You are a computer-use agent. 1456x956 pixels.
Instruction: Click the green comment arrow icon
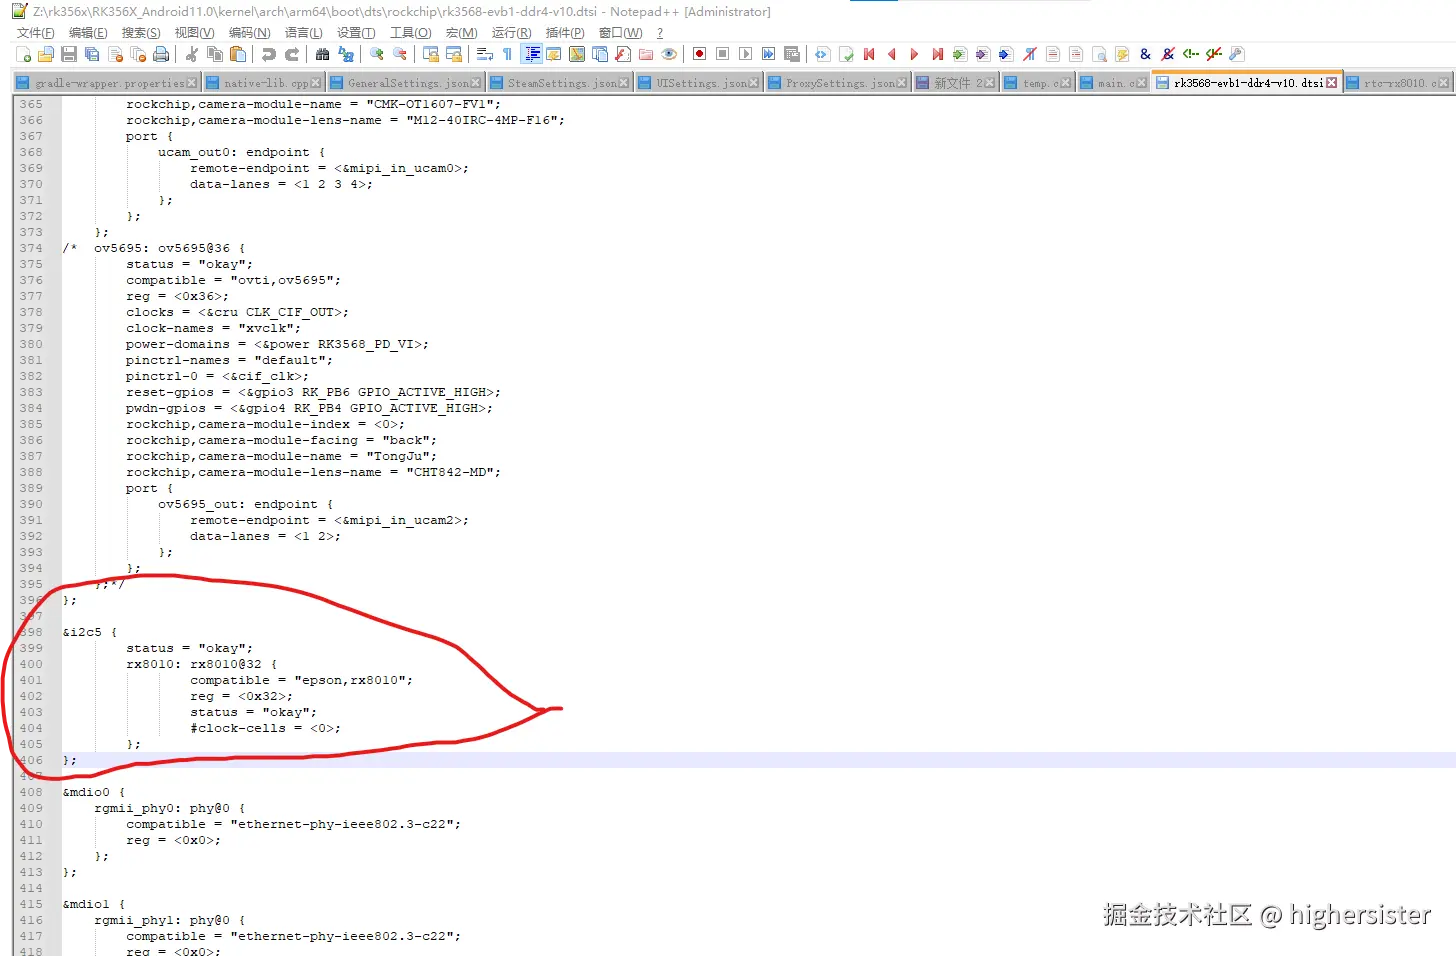point(1191,54)
